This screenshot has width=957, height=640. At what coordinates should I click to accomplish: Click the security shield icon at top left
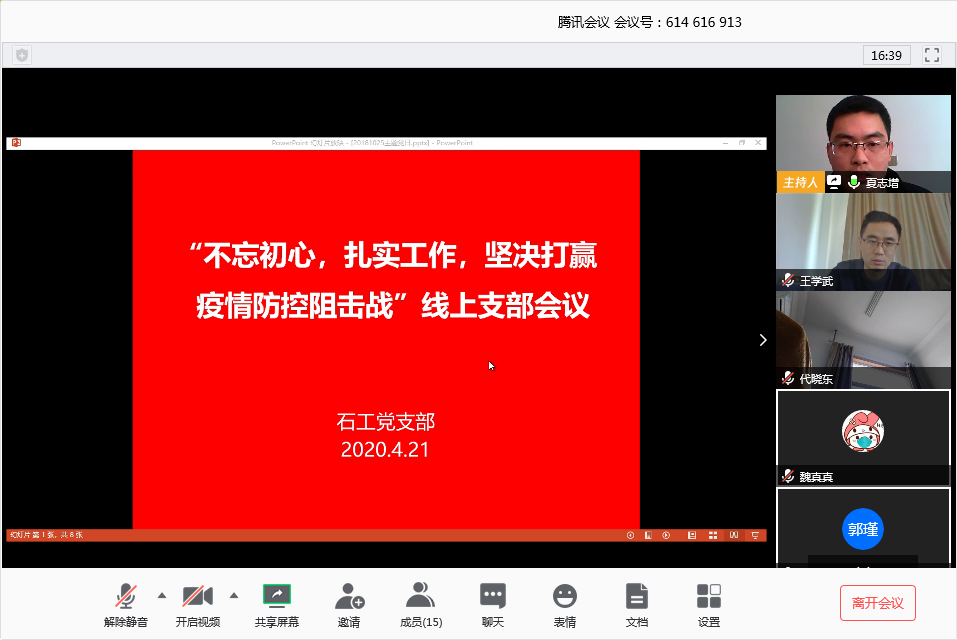(22, 55)
